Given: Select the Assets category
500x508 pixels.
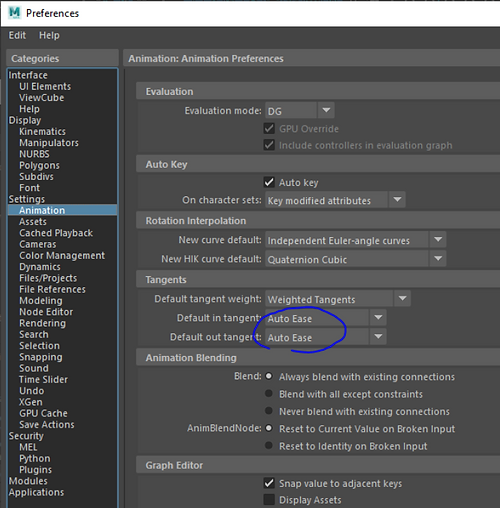Looking at the screenshot, I should pyautogui.click(x=33, y=222).
